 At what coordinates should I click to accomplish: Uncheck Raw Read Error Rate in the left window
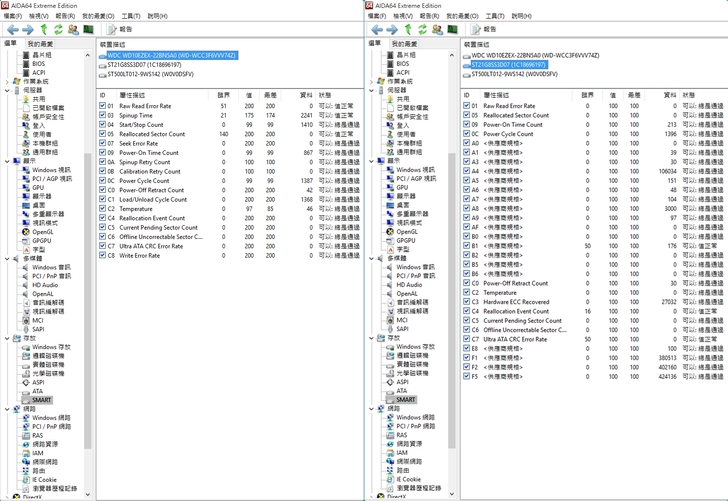coord(103,106)
